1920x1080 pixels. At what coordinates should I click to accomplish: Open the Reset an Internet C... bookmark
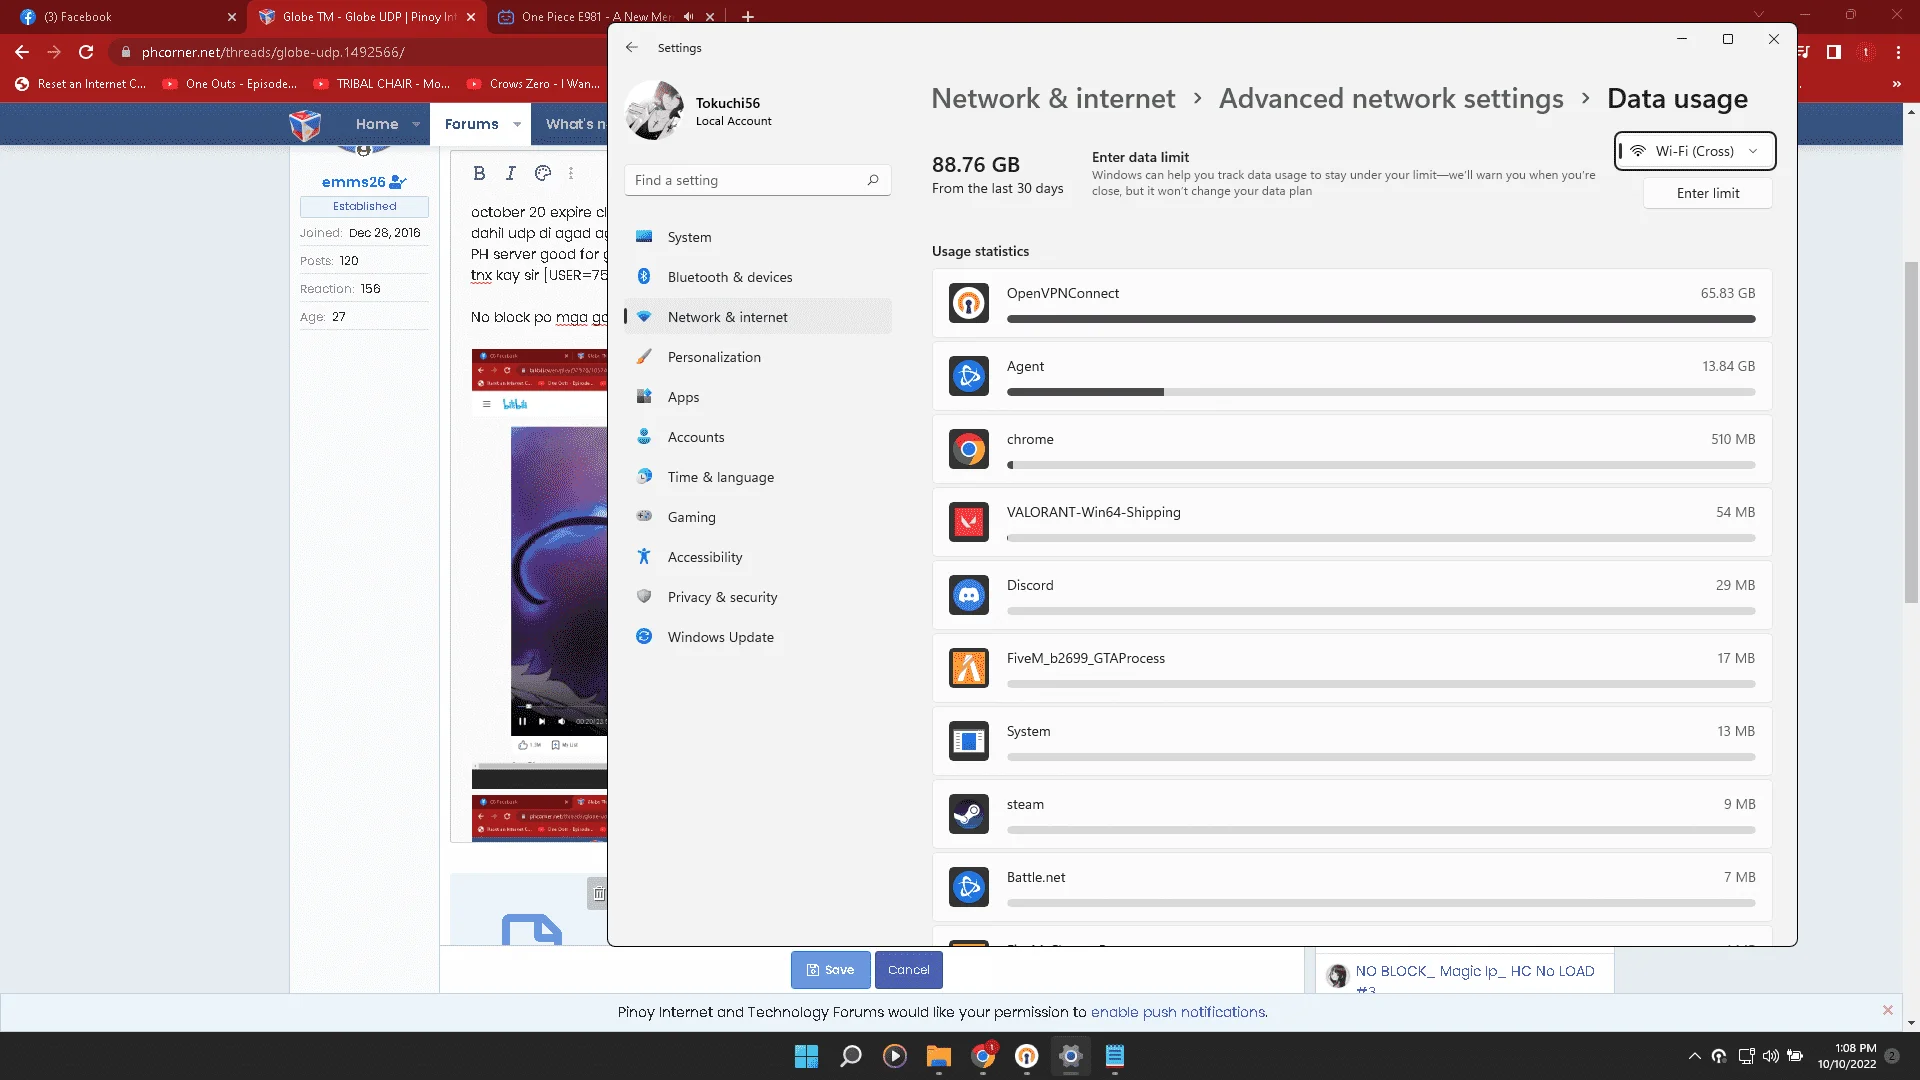tap(81, 84)
